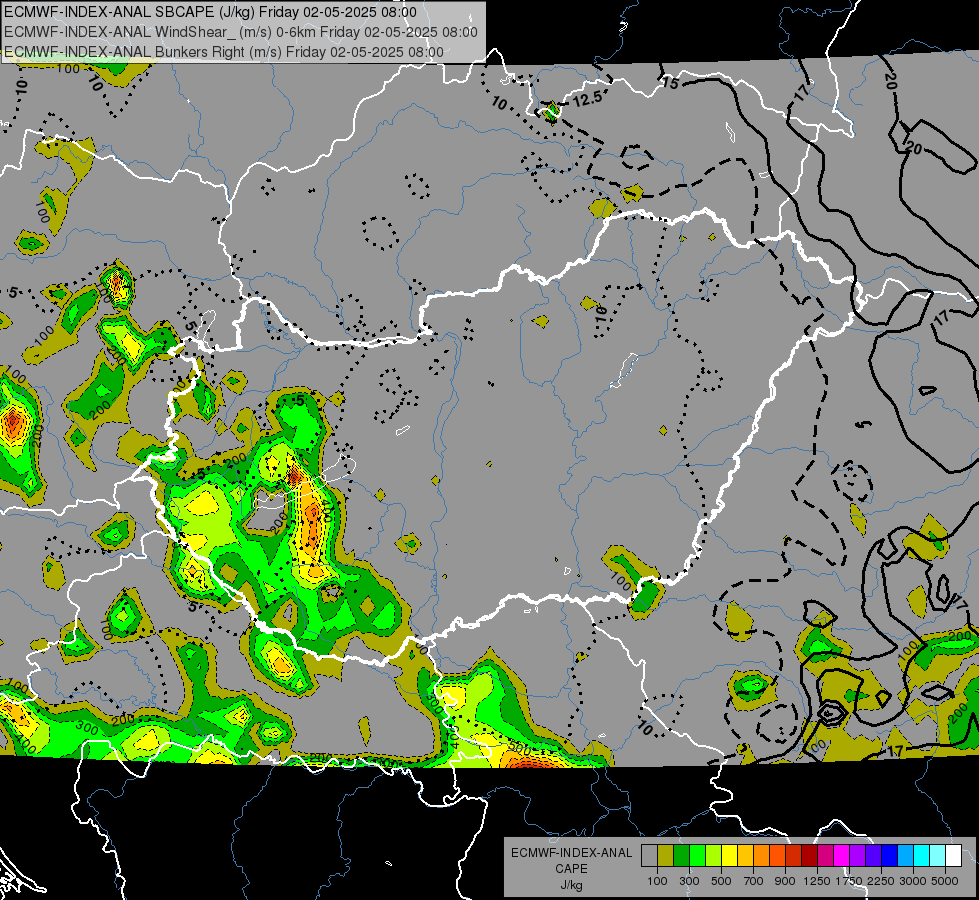Click the ECMWF-INDEX-ANAL label in the legend
Image resolution: width=979 pixels, height=900 pixels.
571,853
